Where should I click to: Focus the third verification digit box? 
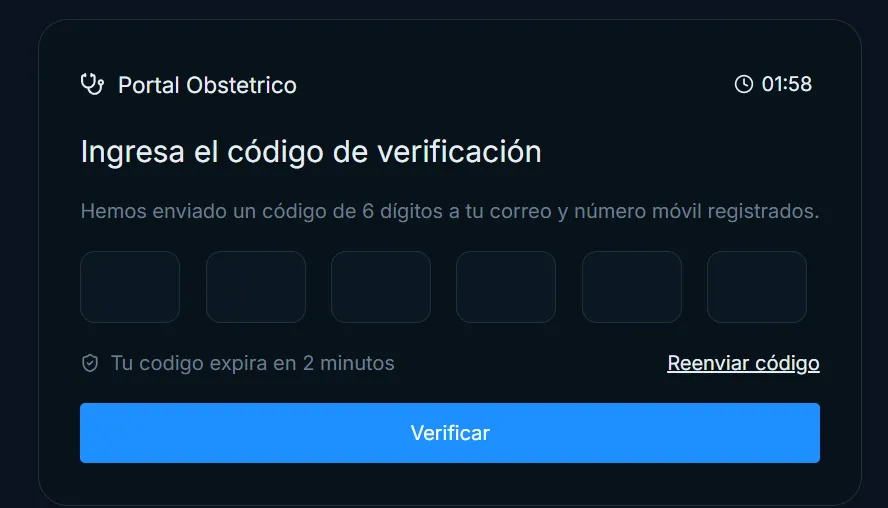point(381,287)
